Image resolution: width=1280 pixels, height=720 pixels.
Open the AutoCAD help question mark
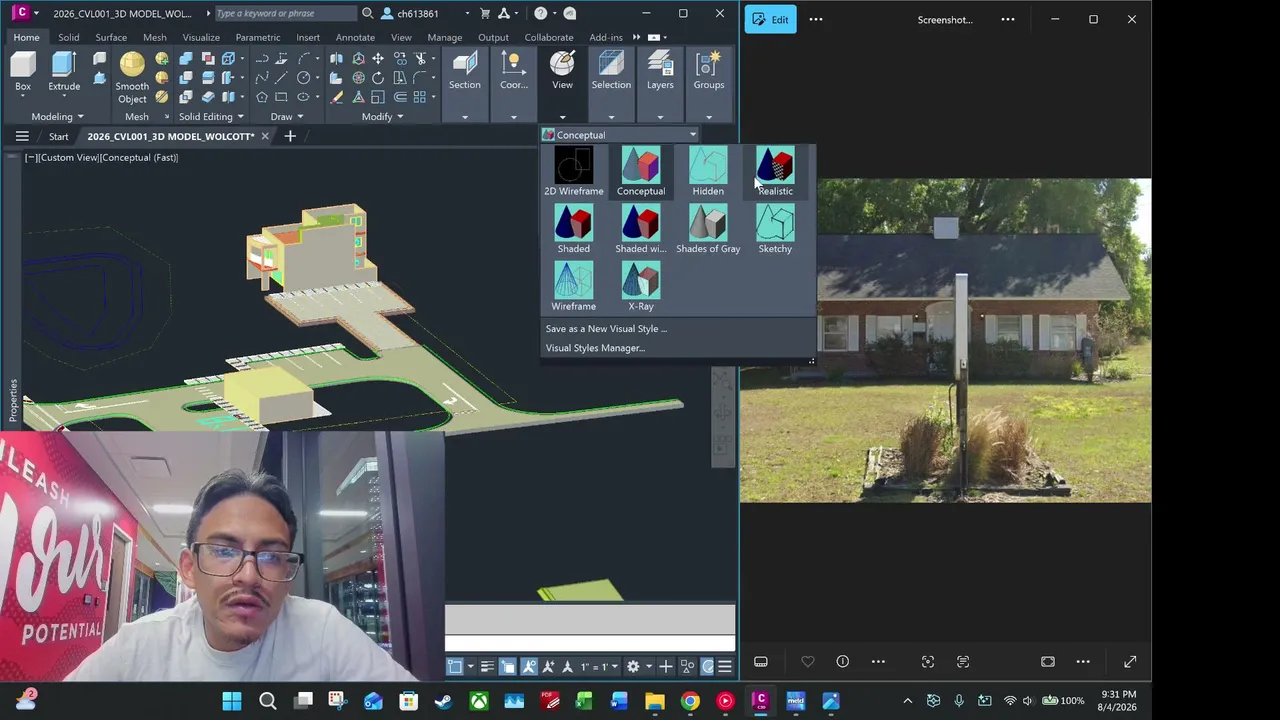541,14
